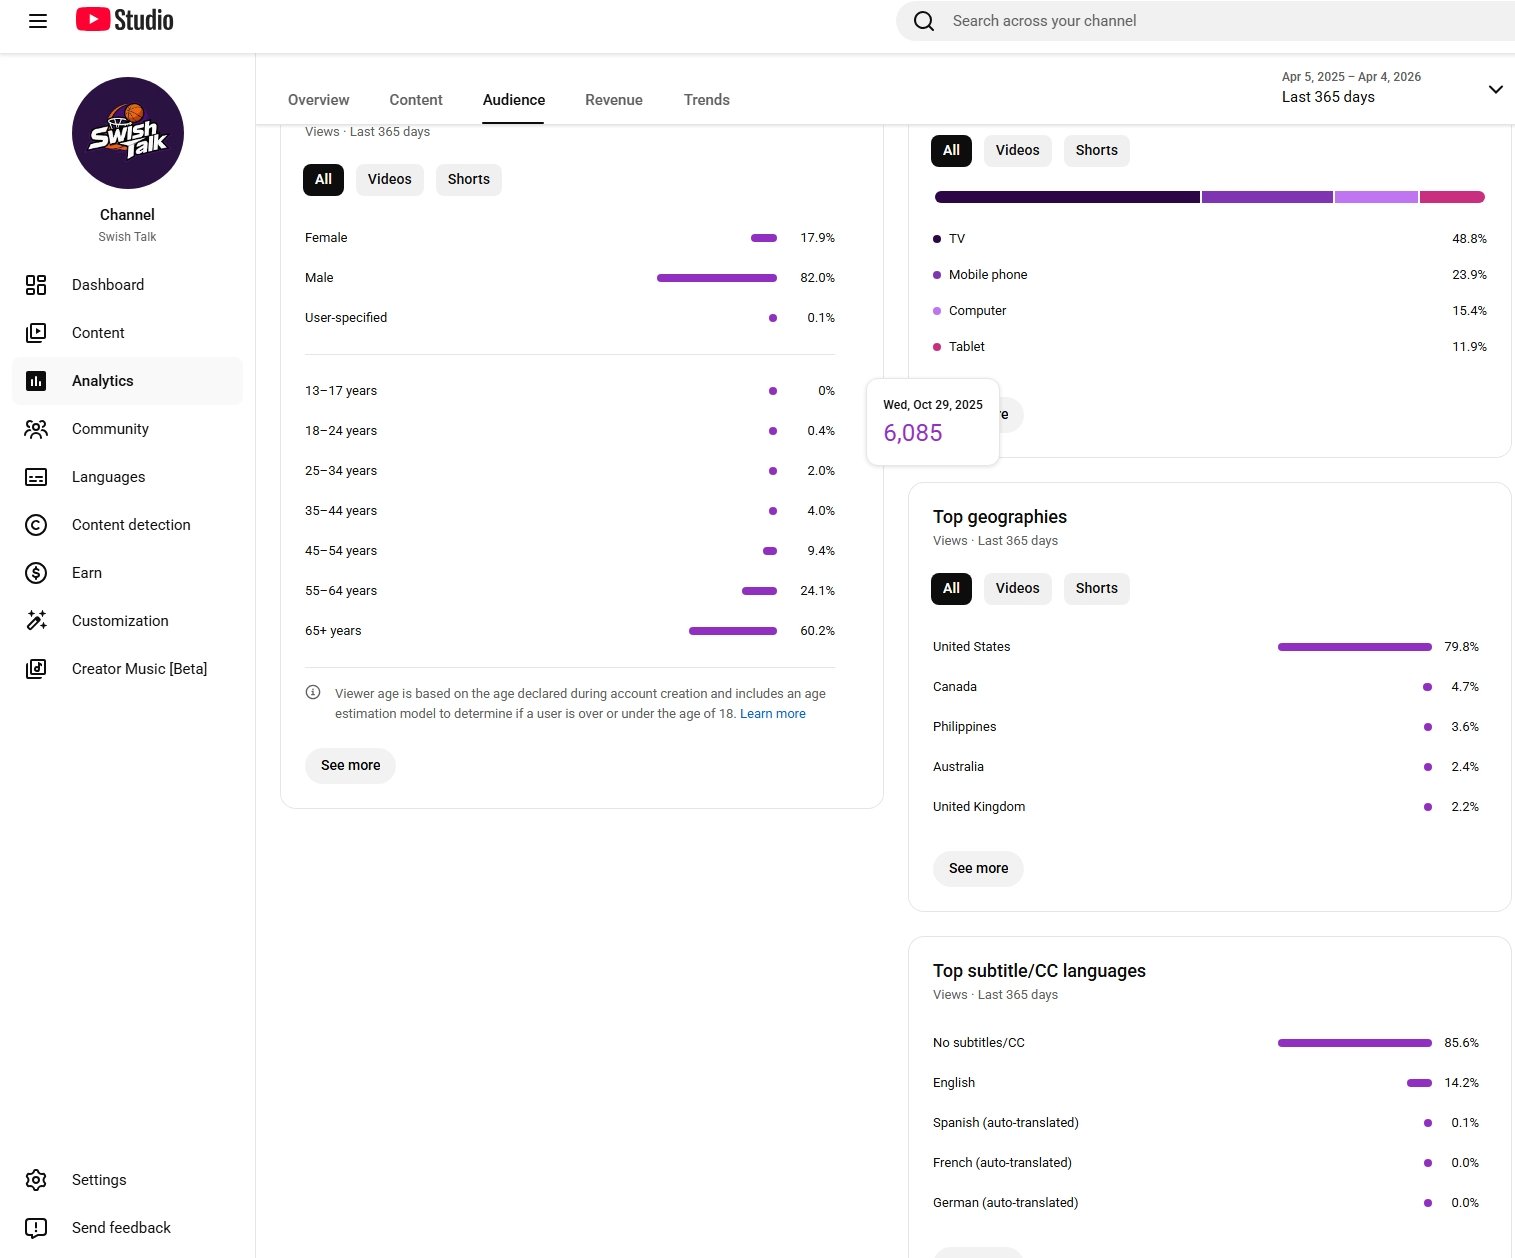This screenshot has height=1258, width=1515.
Task: Go to Languages in sidebar
Action: (108, 477)
